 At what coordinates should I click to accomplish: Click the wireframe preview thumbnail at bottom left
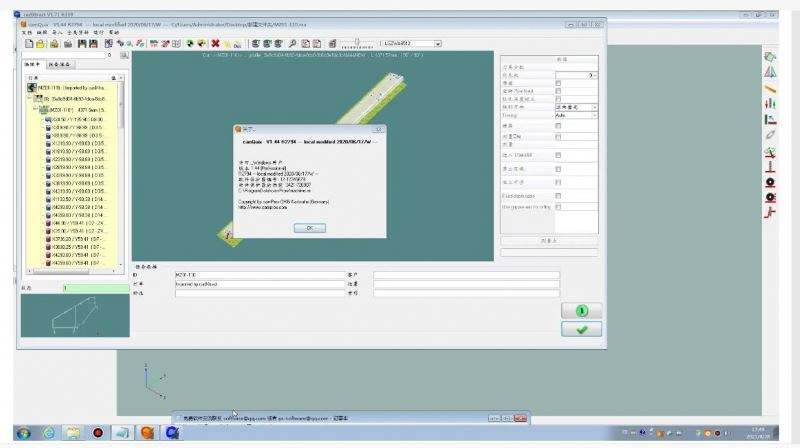[x=75, y=316]
